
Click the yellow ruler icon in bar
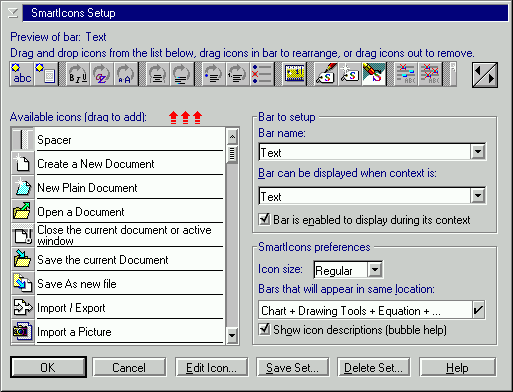(x=294, y=74)
